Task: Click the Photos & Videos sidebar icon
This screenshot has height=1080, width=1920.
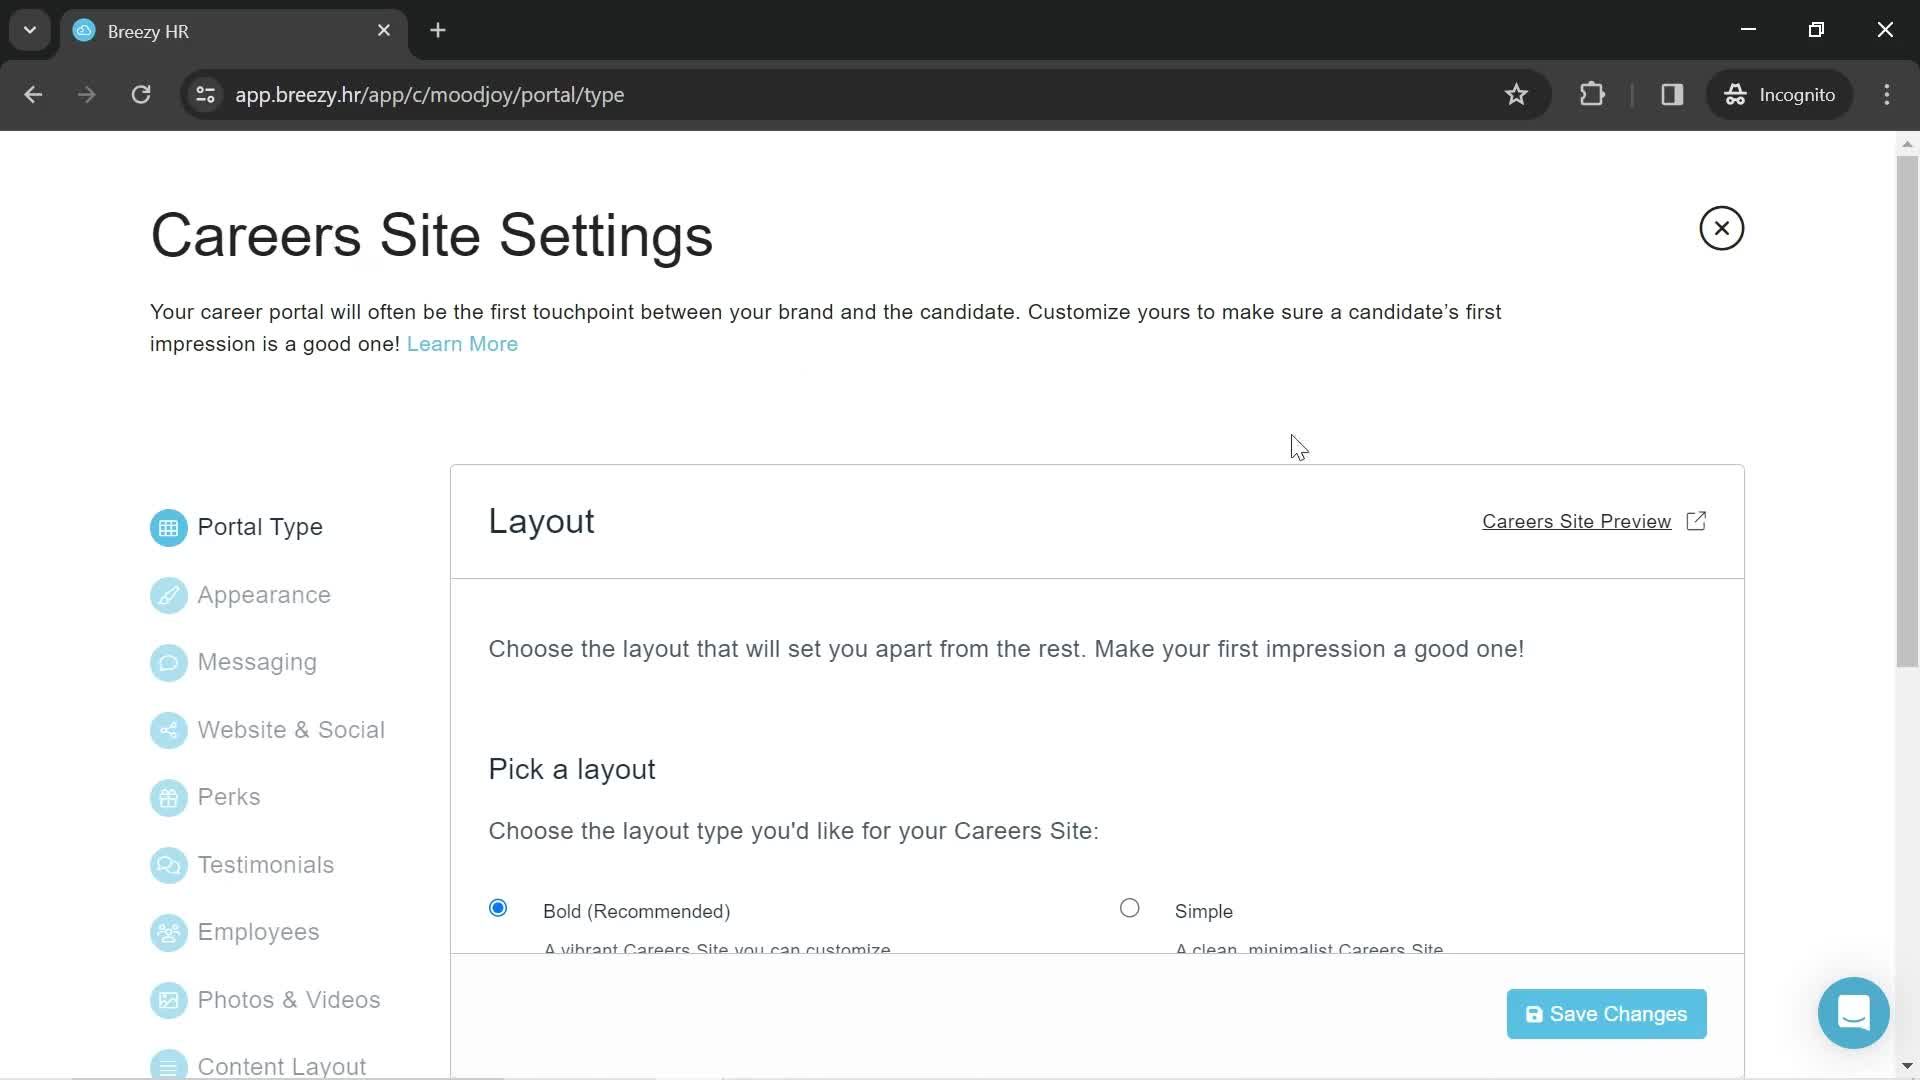Action: (x=167, y=1000)
